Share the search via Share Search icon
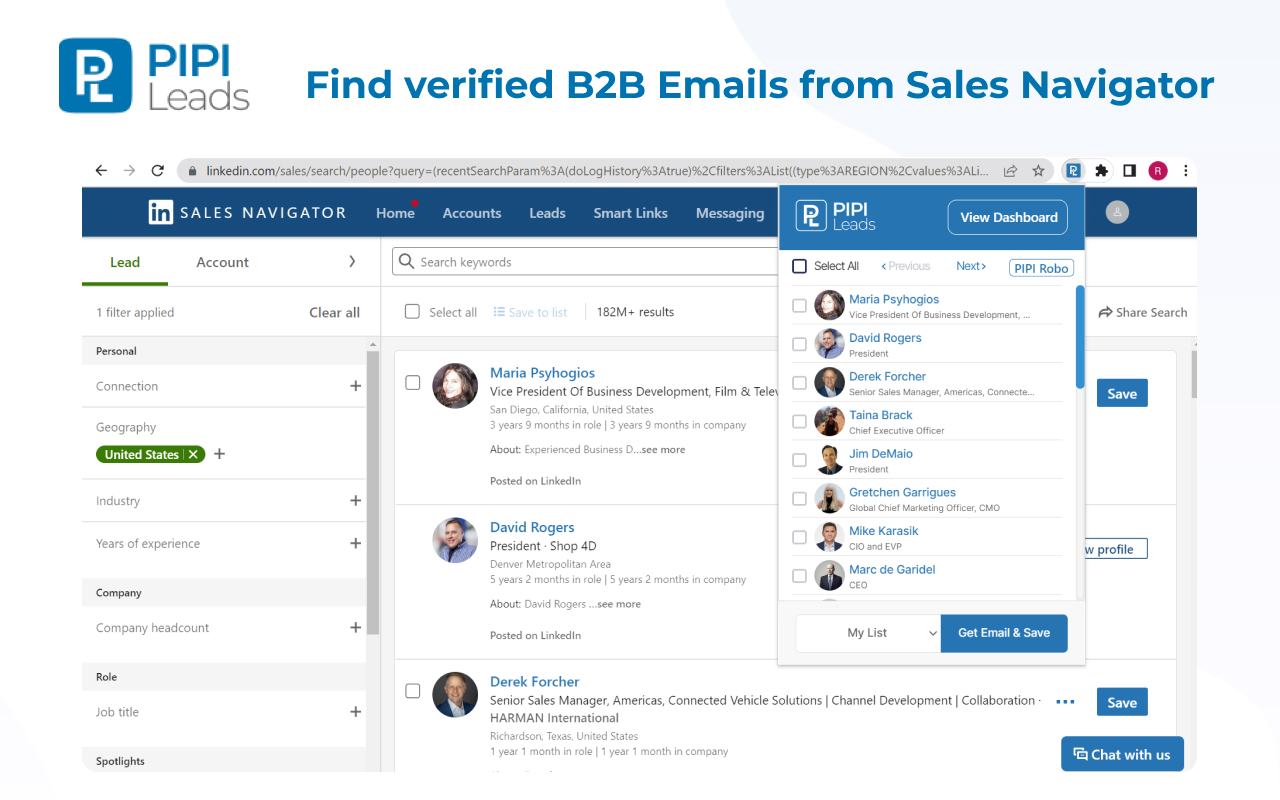 click(x=1142, y=312)
